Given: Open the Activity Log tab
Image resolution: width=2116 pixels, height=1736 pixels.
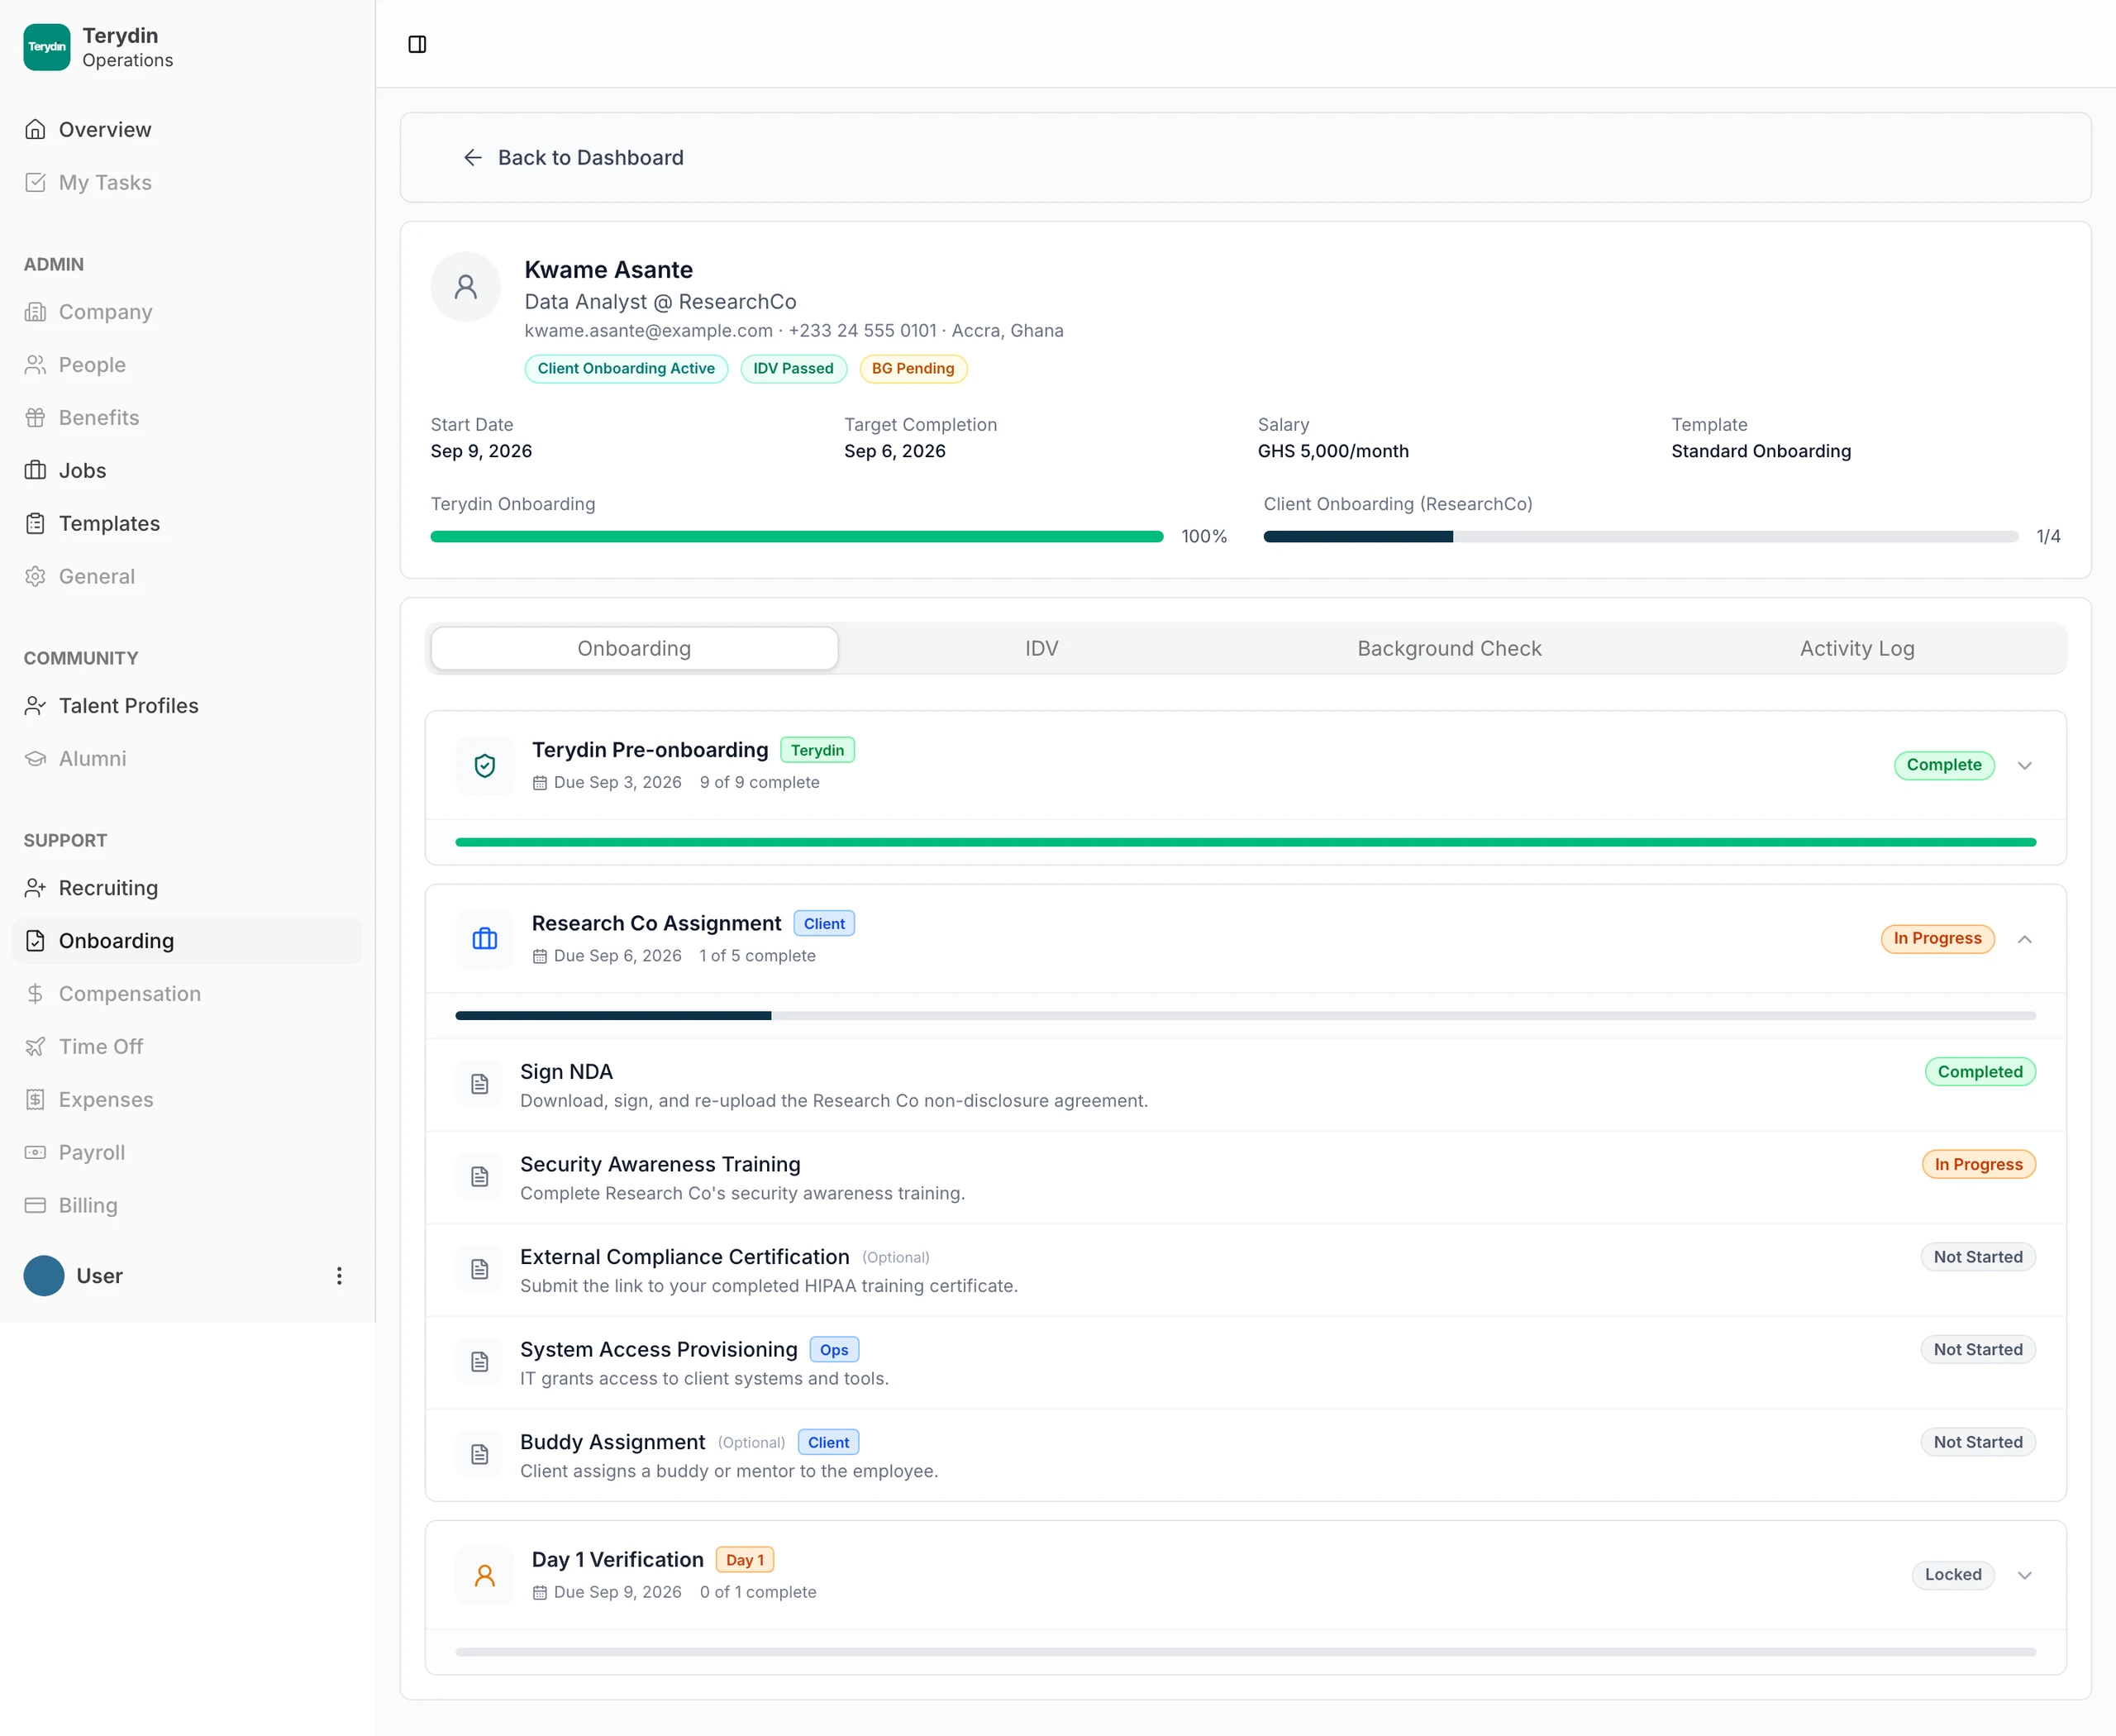Looking at the screenshot, I should [1857, 649].
